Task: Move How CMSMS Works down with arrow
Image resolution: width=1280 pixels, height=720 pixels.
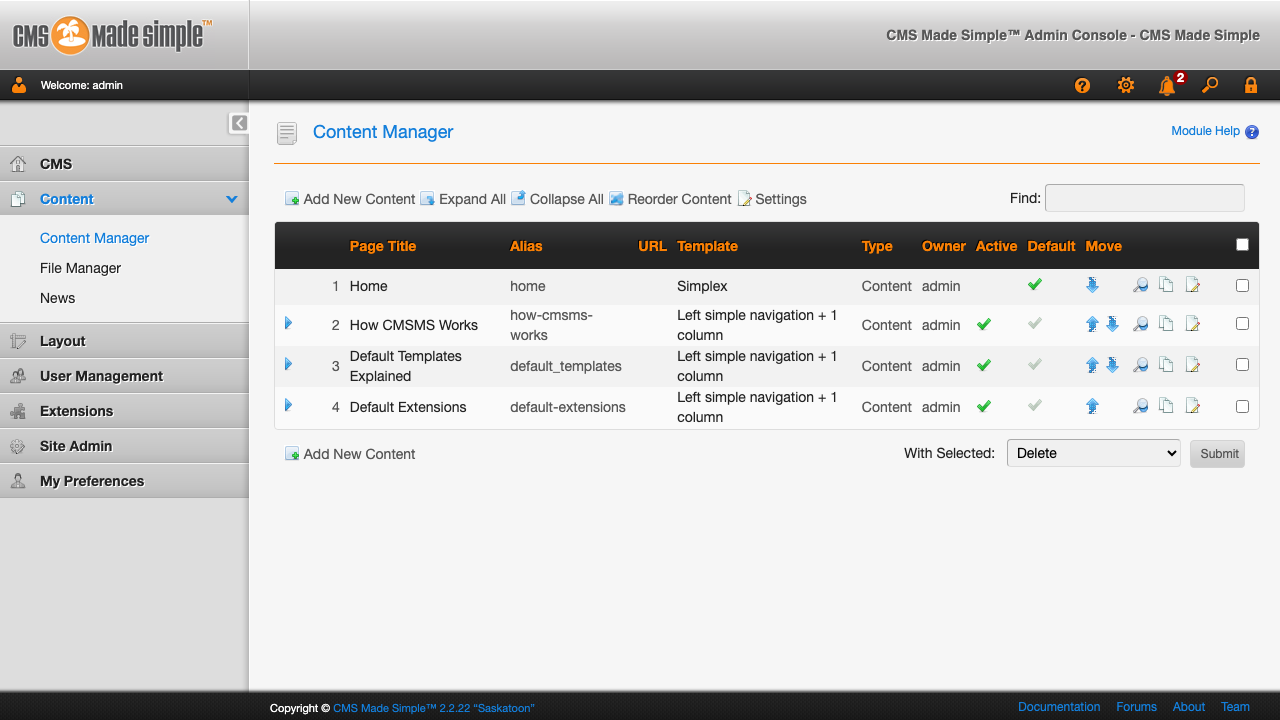Action: pos(1112,324)
